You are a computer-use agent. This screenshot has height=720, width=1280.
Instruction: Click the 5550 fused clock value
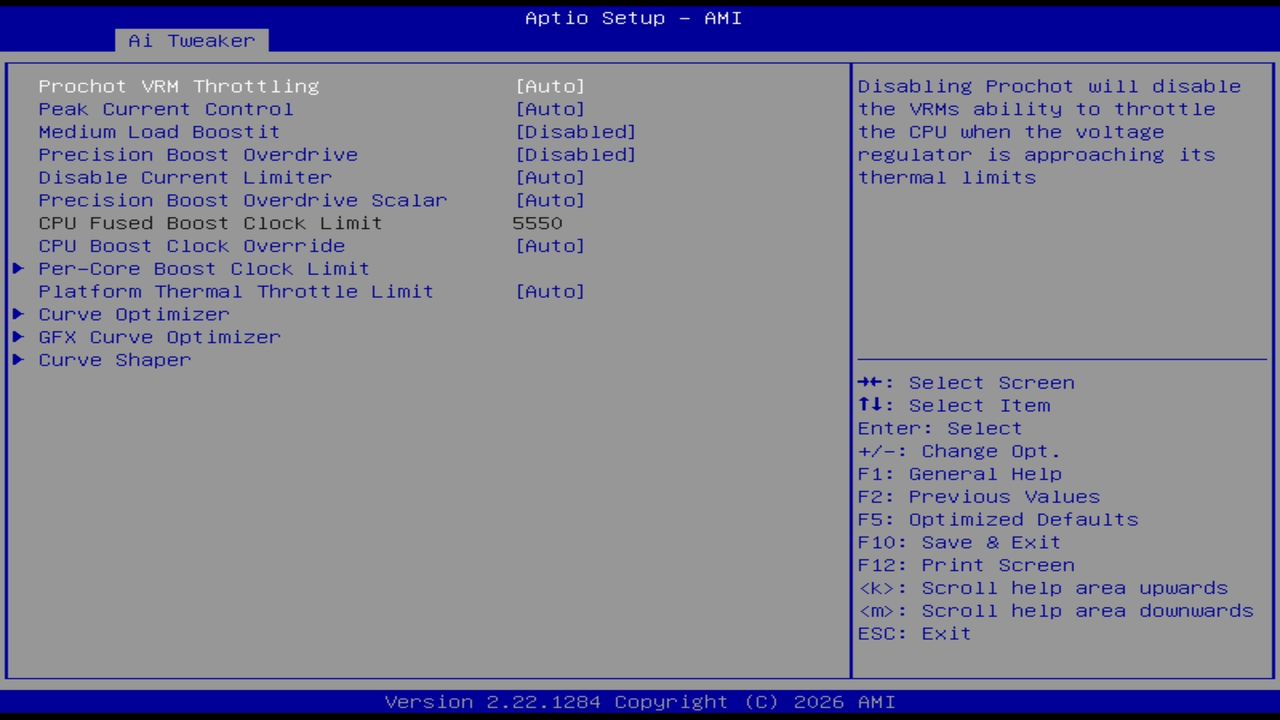pos(538,223)
